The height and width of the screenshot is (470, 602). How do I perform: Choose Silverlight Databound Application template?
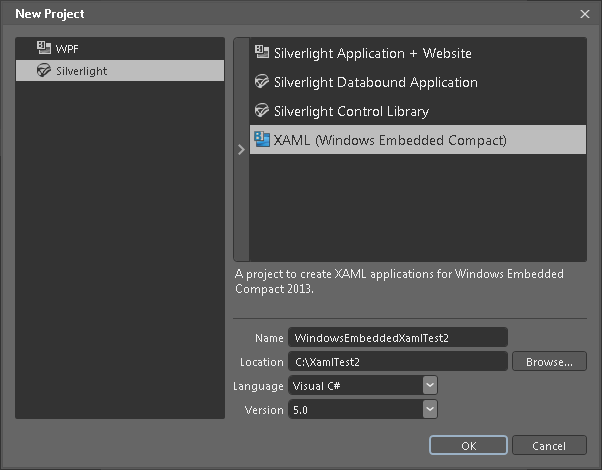(x=418, y=82)
